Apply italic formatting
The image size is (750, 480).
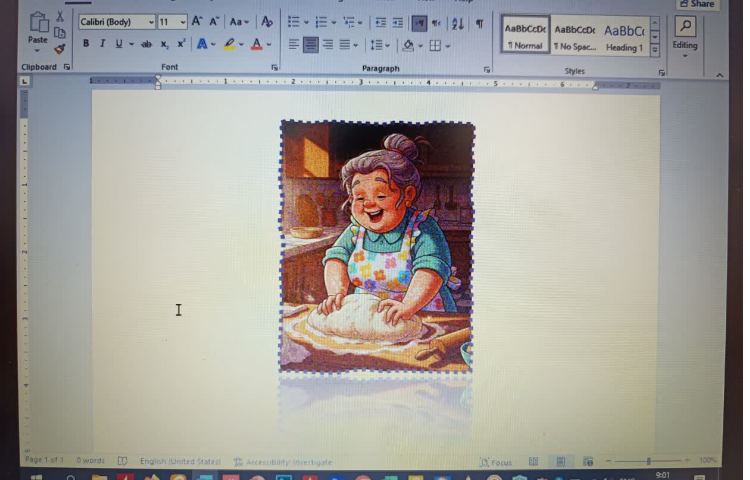tap(101, 44)
